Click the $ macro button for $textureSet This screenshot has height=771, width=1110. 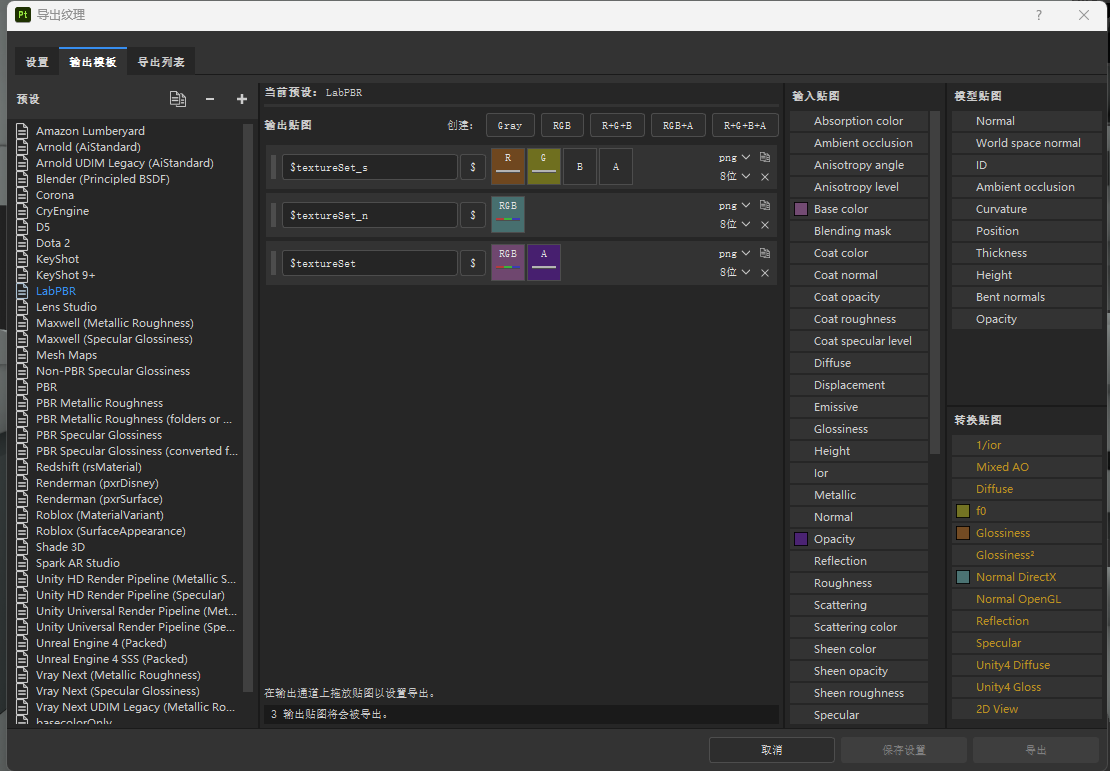473,263
